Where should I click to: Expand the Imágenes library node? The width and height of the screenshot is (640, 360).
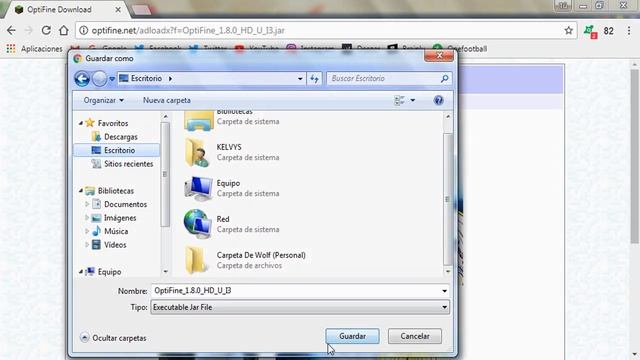87,218
